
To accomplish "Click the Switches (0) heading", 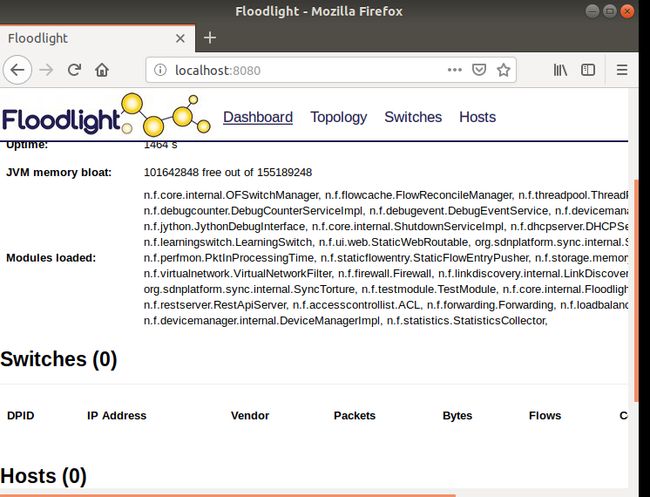I will (x=59, y=359).
